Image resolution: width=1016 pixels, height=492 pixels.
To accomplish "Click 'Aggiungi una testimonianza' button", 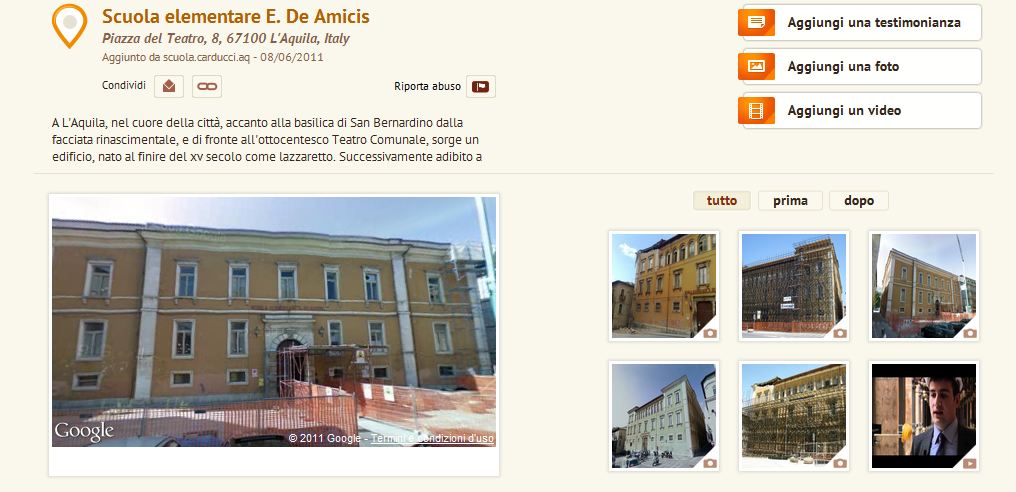I will tap(862, 23).
